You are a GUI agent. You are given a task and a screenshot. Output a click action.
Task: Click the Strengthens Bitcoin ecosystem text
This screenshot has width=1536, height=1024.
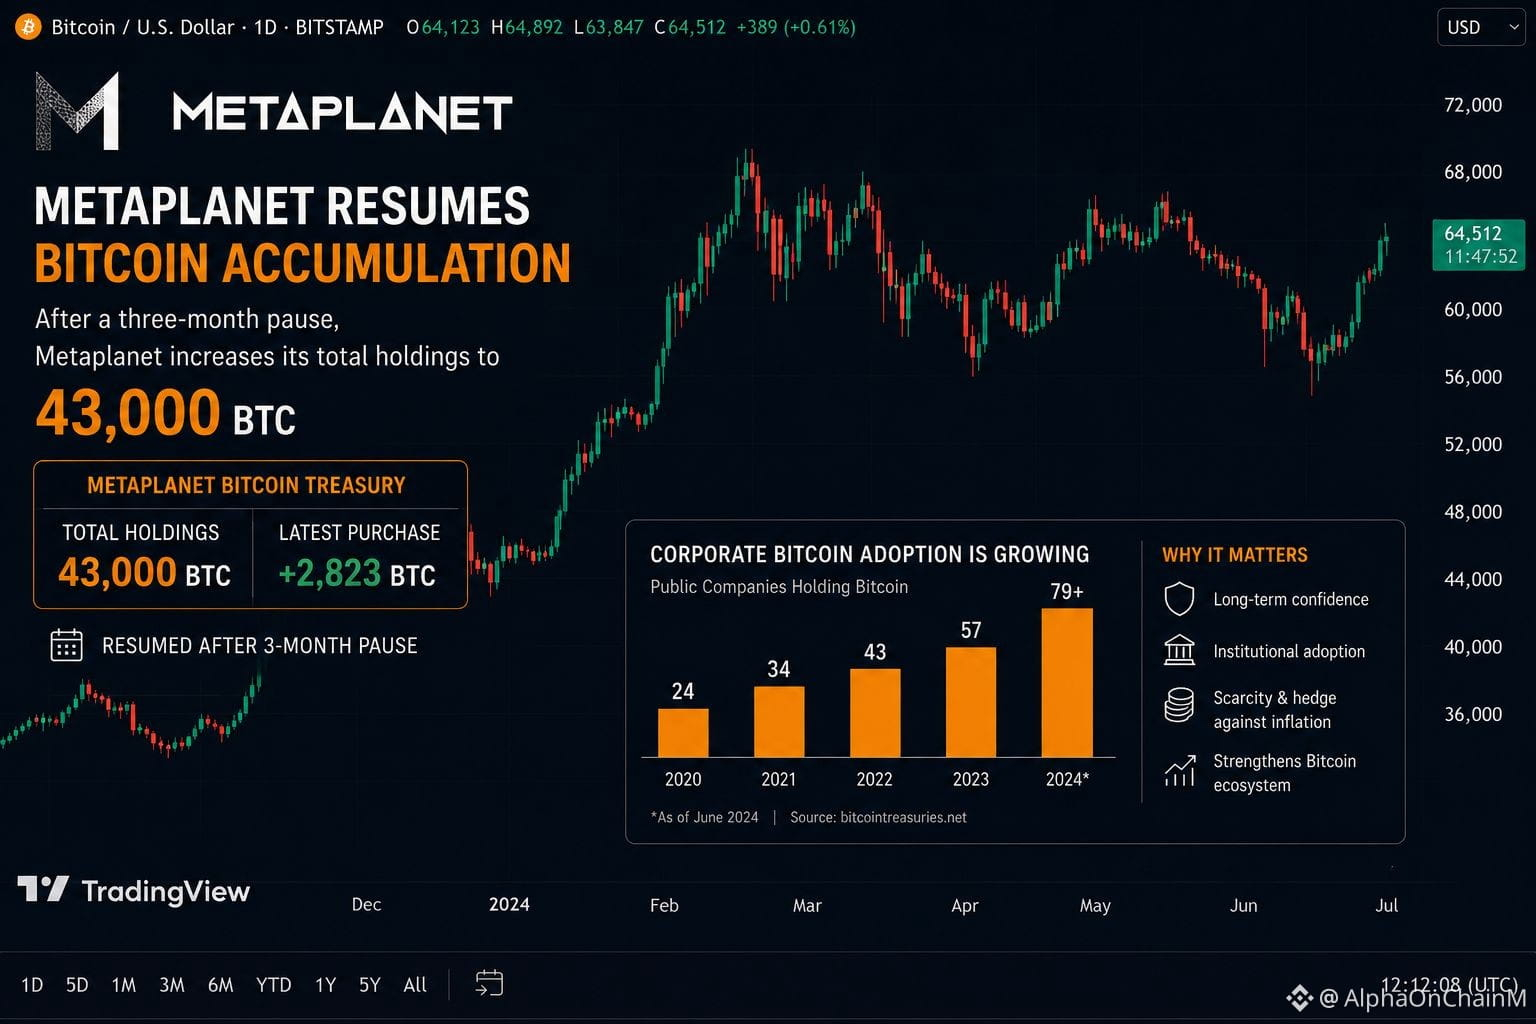pos(1285,773)
